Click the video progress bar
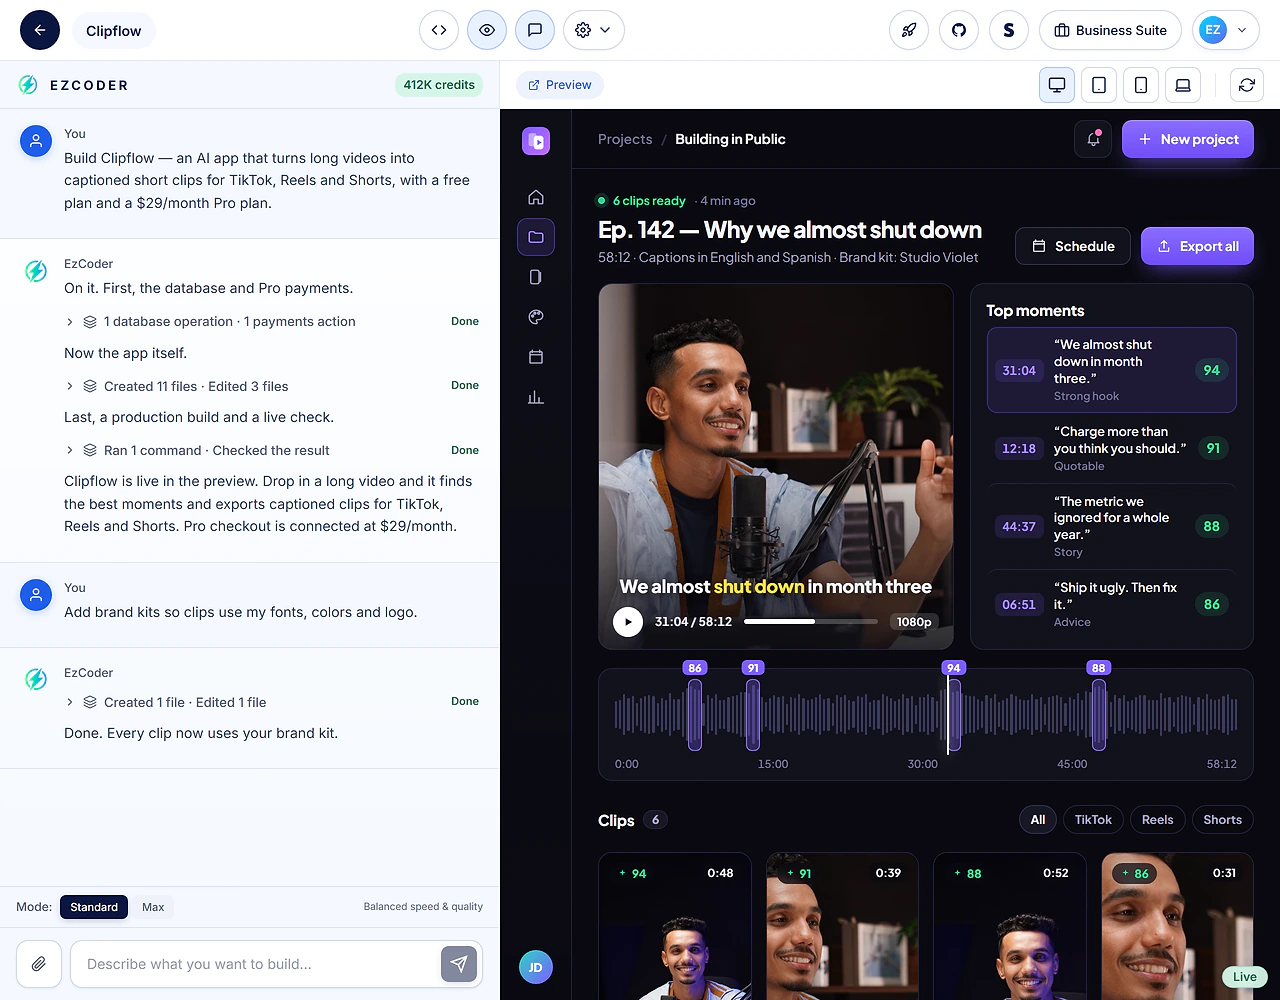Viewport: 1280px width, 1000px height. [x=811, y=622]
